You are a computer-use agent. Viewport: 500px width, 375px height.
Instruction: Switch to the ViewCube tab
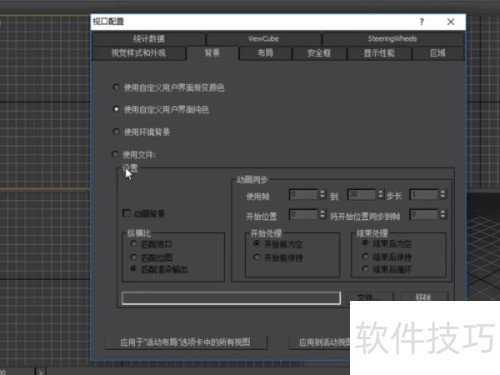tap(263, 39)
